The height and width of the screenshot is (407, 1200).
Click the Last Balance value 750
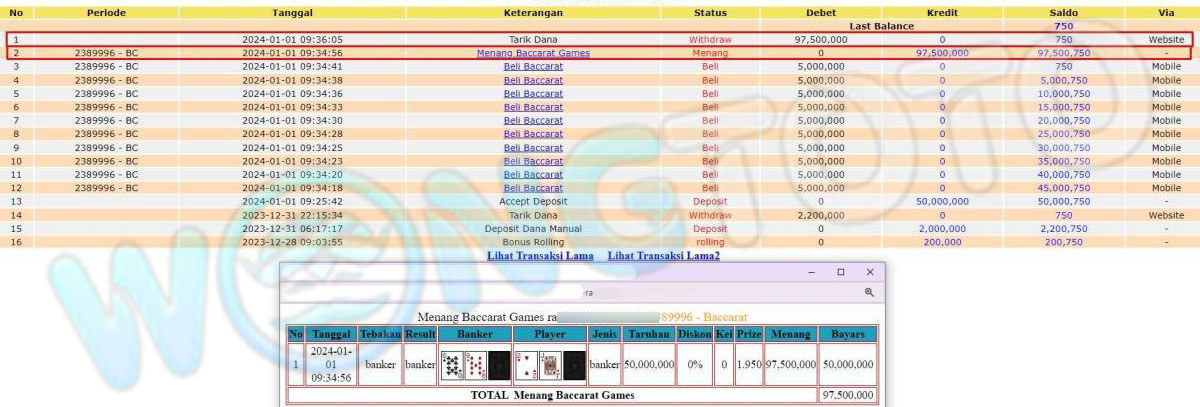tap(1063, 26)
